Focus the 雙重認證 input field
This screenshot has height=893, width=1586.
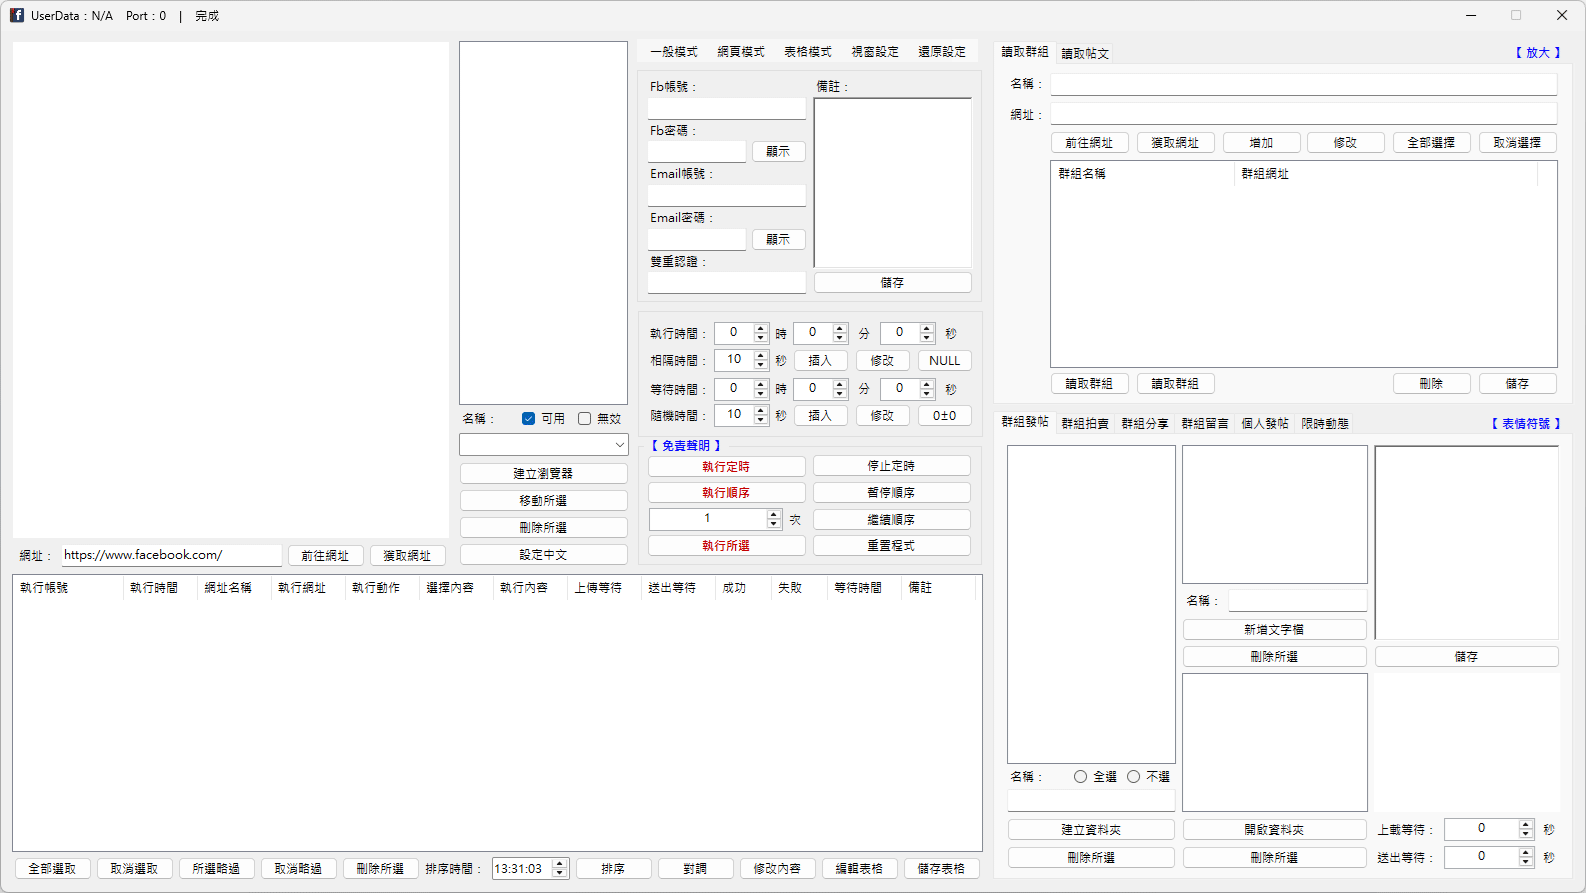(727, 283)
